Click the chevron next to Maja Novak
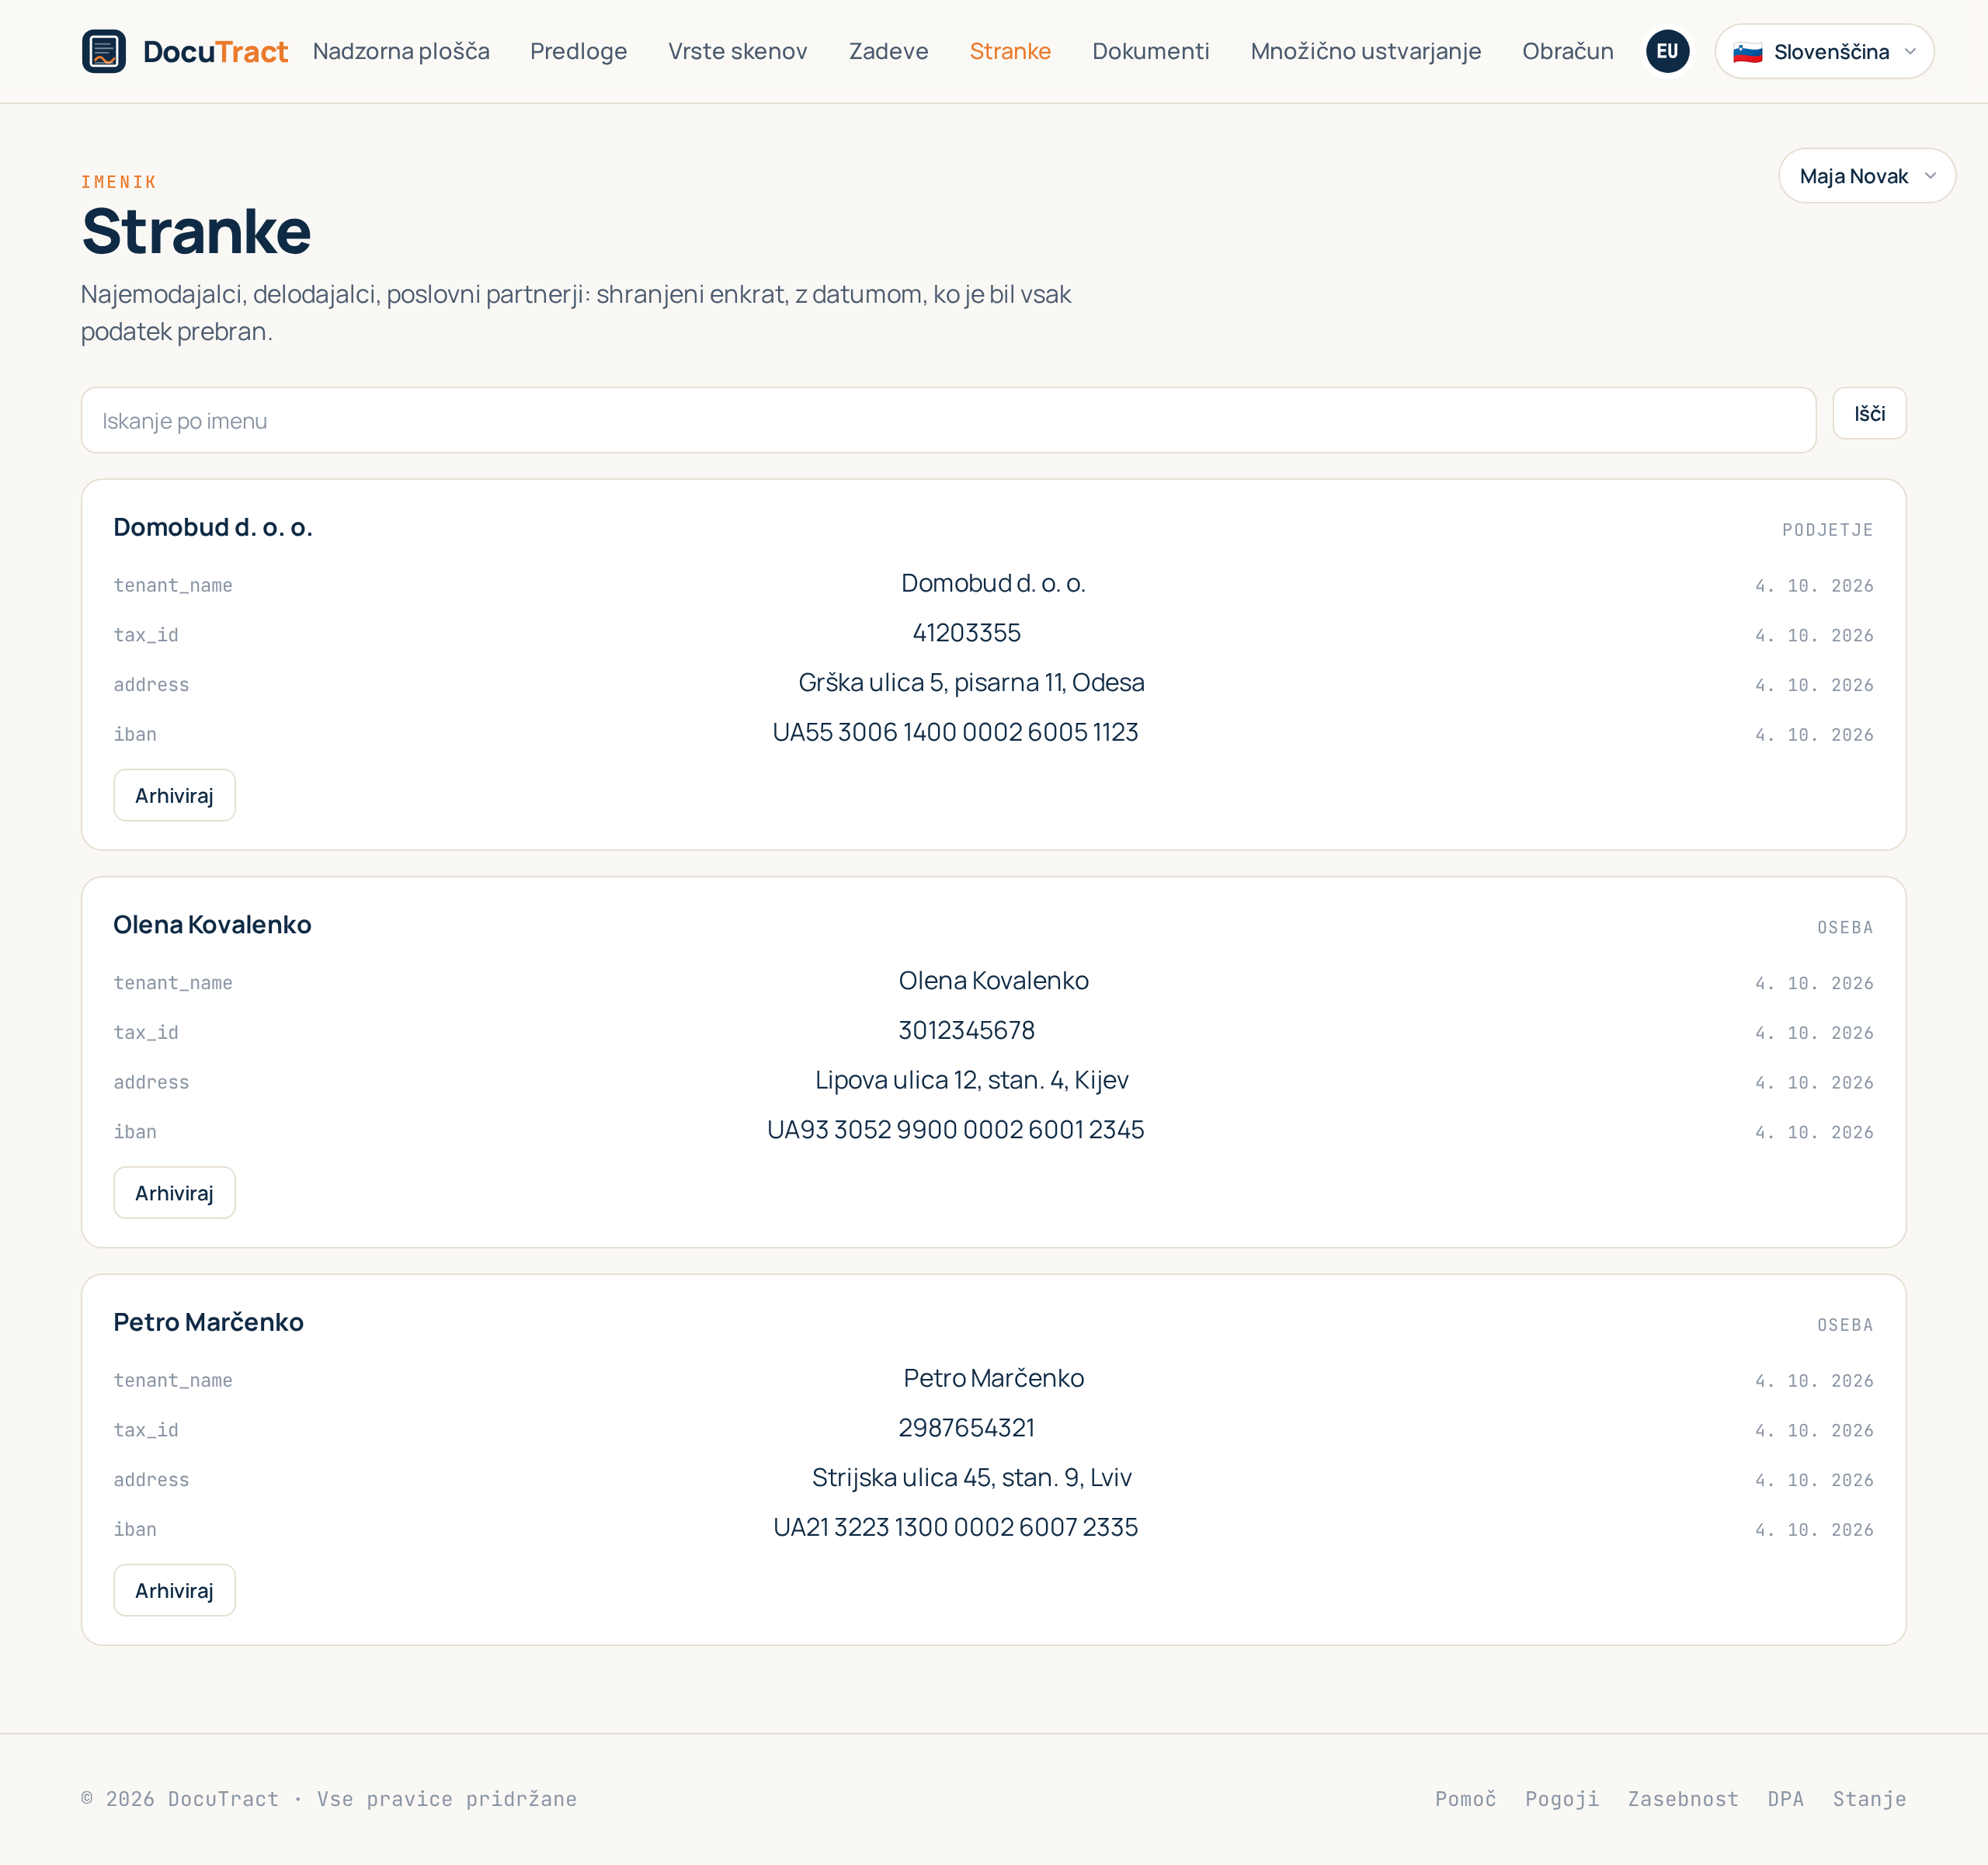The height and width of the screenshot is (1865, 1988). point(1930,176)
